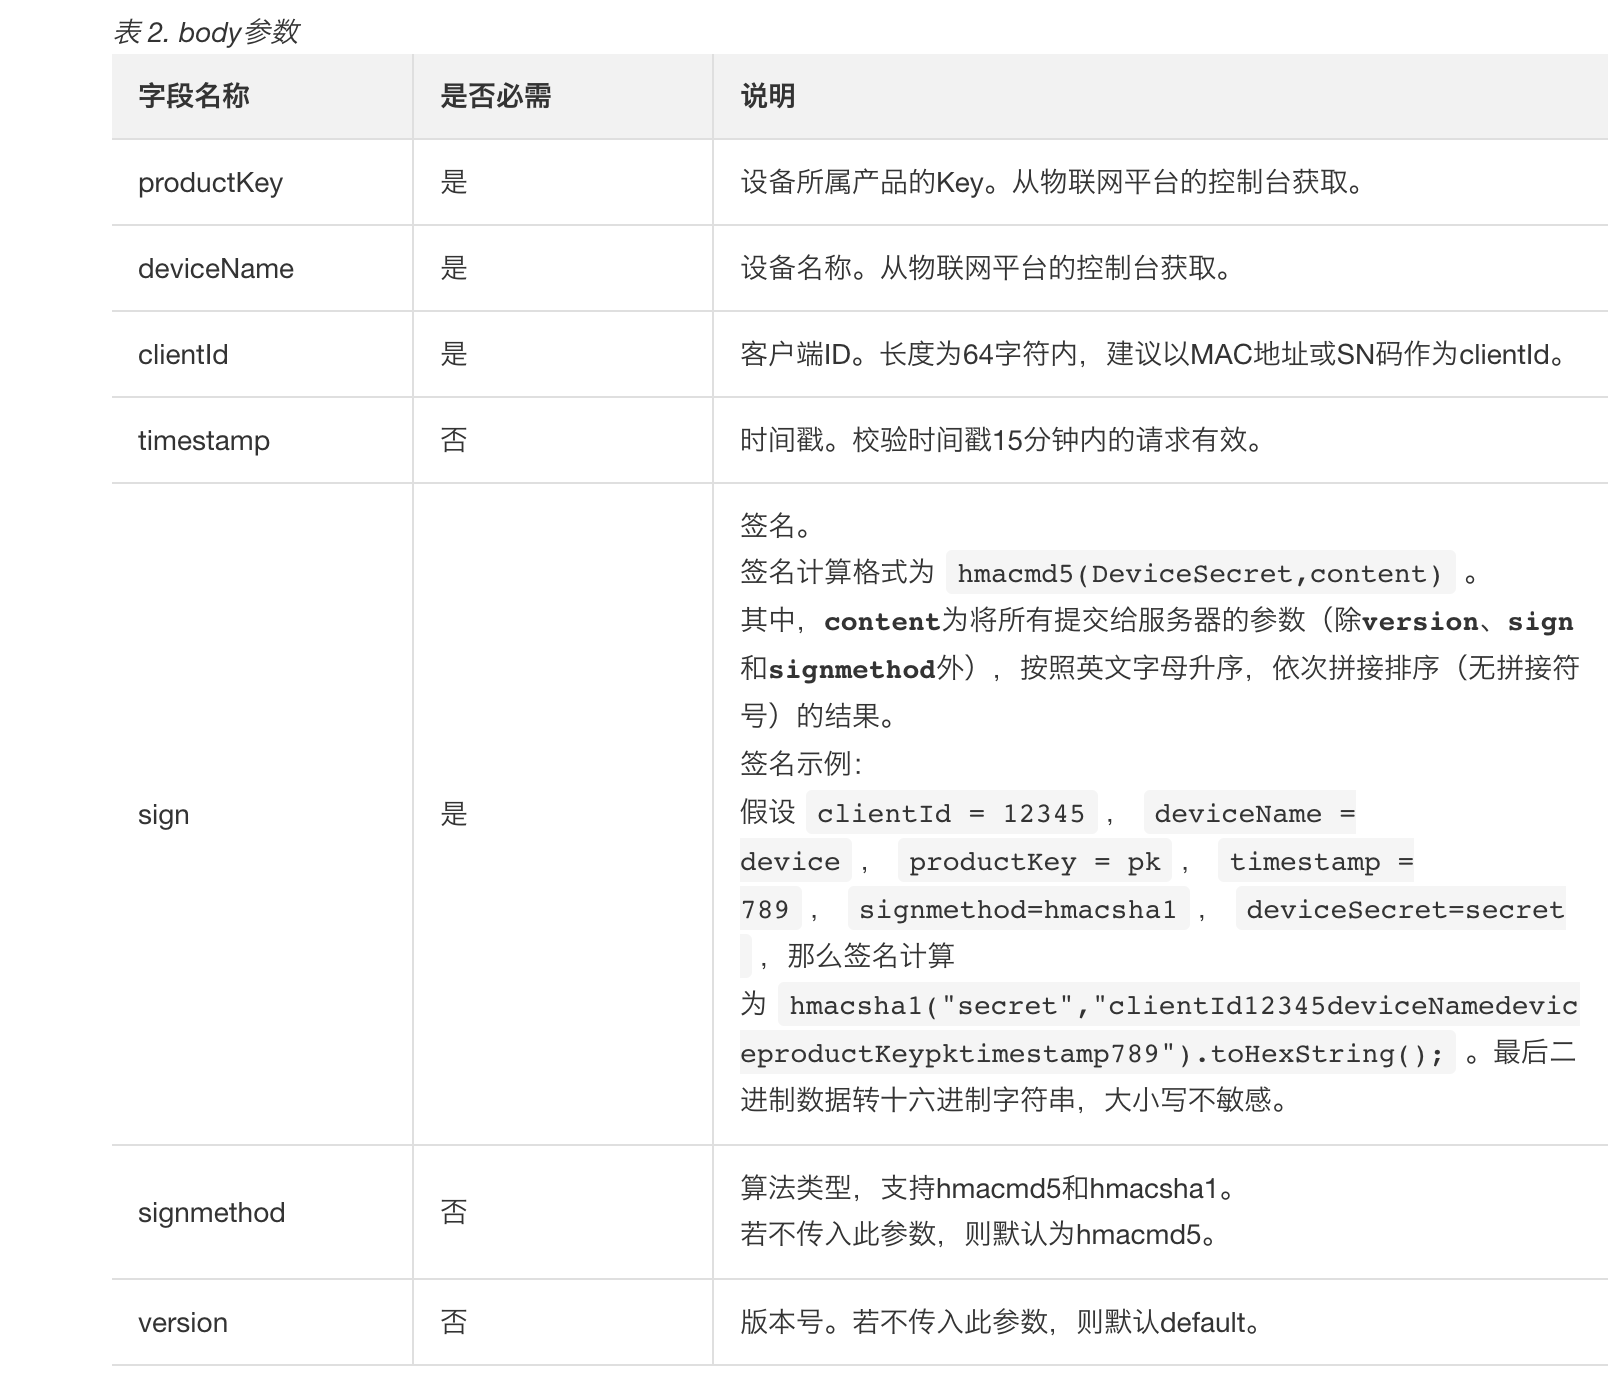Click the '是' value in sign row
The height and width of the screenshot is (1380, 1612).
click(x=454, y=814)
